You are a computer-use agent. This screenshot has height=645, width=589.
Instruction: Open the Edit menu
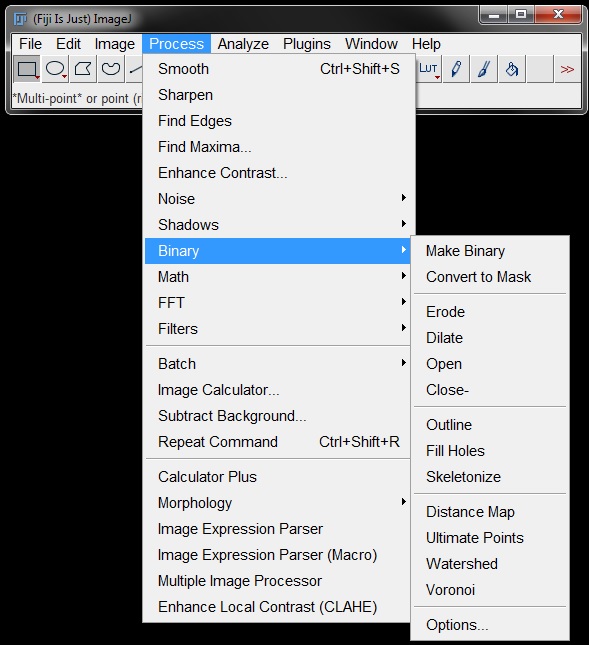pyautogui.click(x=68, y=44)
